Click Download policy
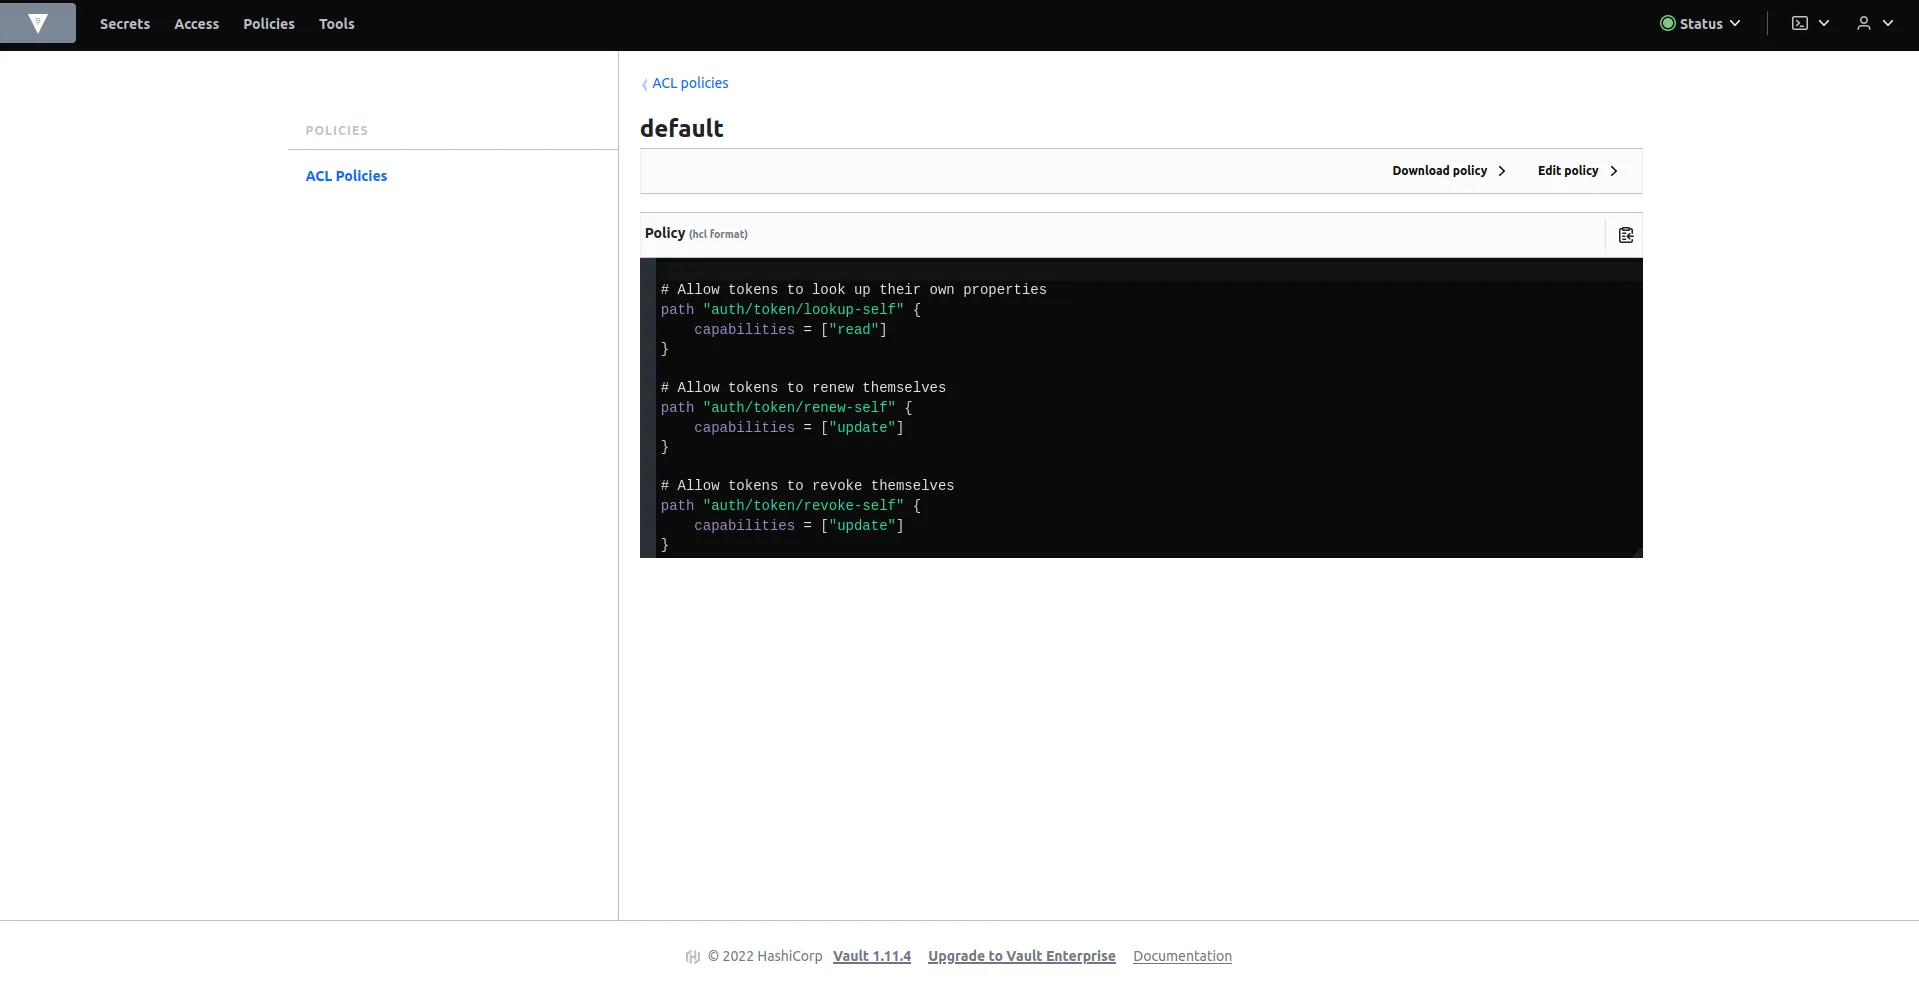 [x=1449, y=171]
